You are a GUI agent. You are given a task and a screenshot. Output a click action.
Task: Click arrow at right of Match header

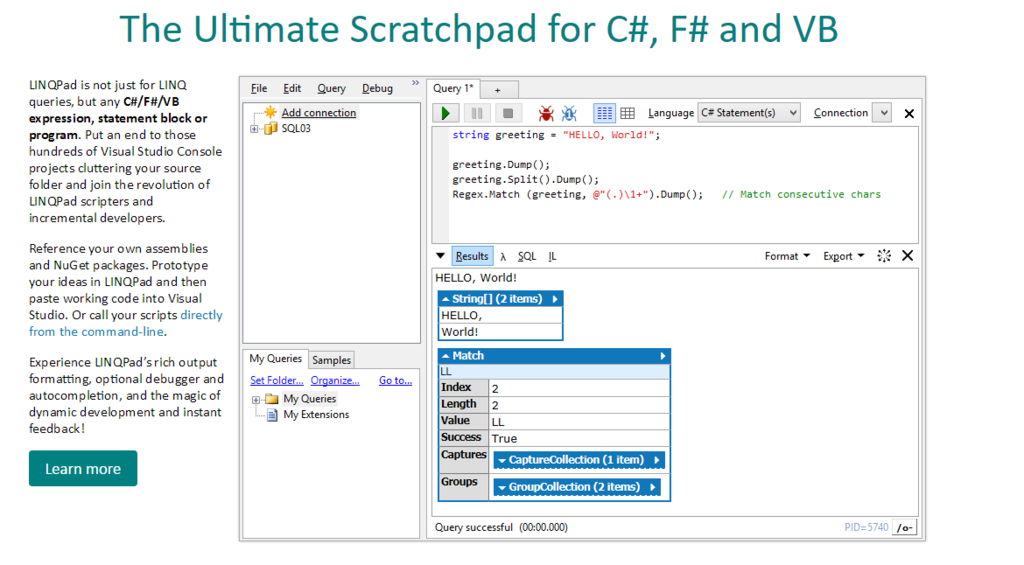(663, 356)
